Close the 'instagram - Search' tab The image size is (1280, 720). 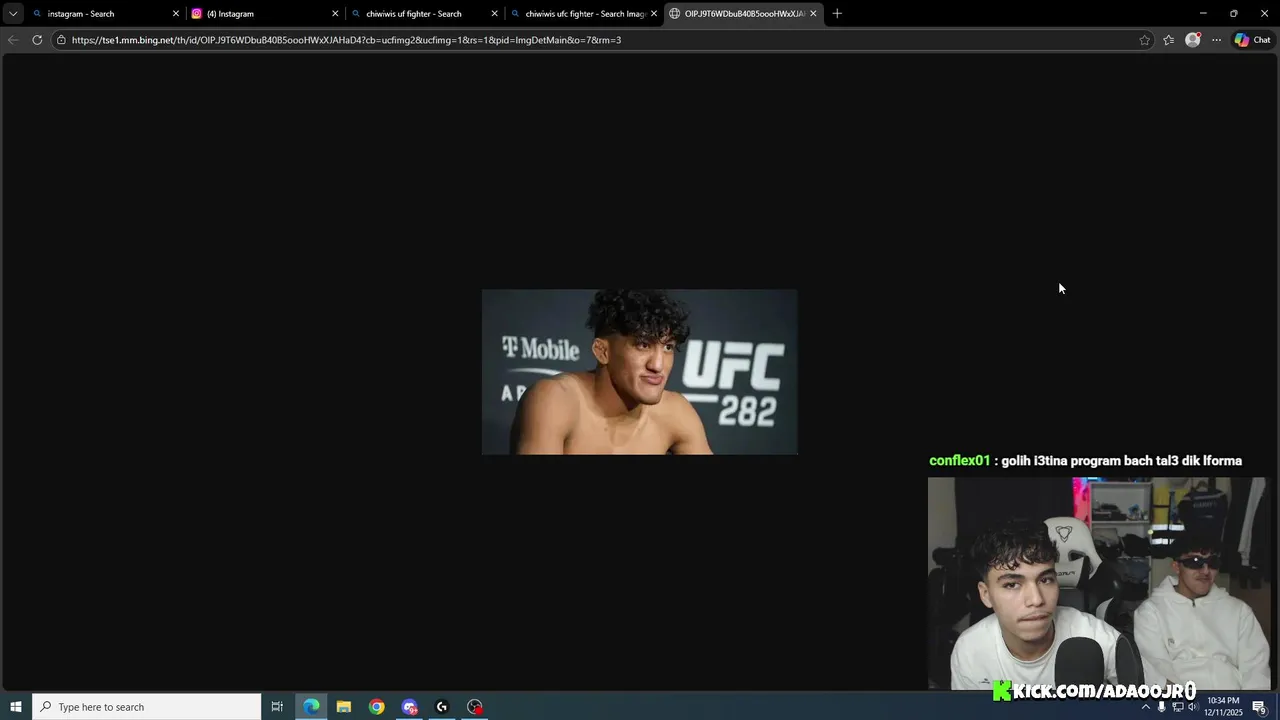(x=176, y=14)
